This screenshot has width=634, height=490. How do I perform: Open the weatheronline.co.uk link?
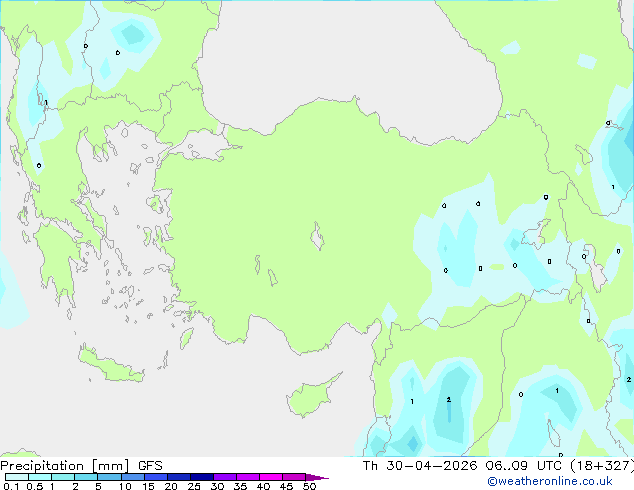(550, 481)
